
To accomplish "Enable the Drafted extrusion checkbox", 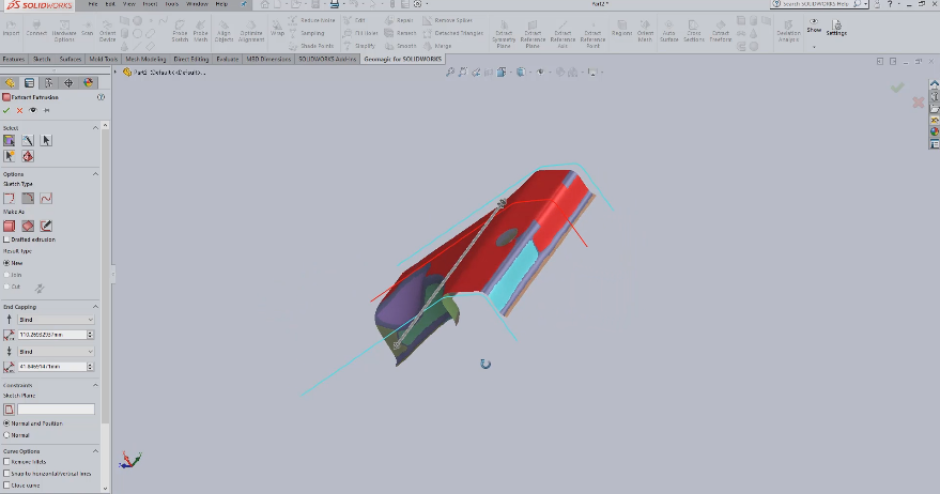I will point(7,239).
